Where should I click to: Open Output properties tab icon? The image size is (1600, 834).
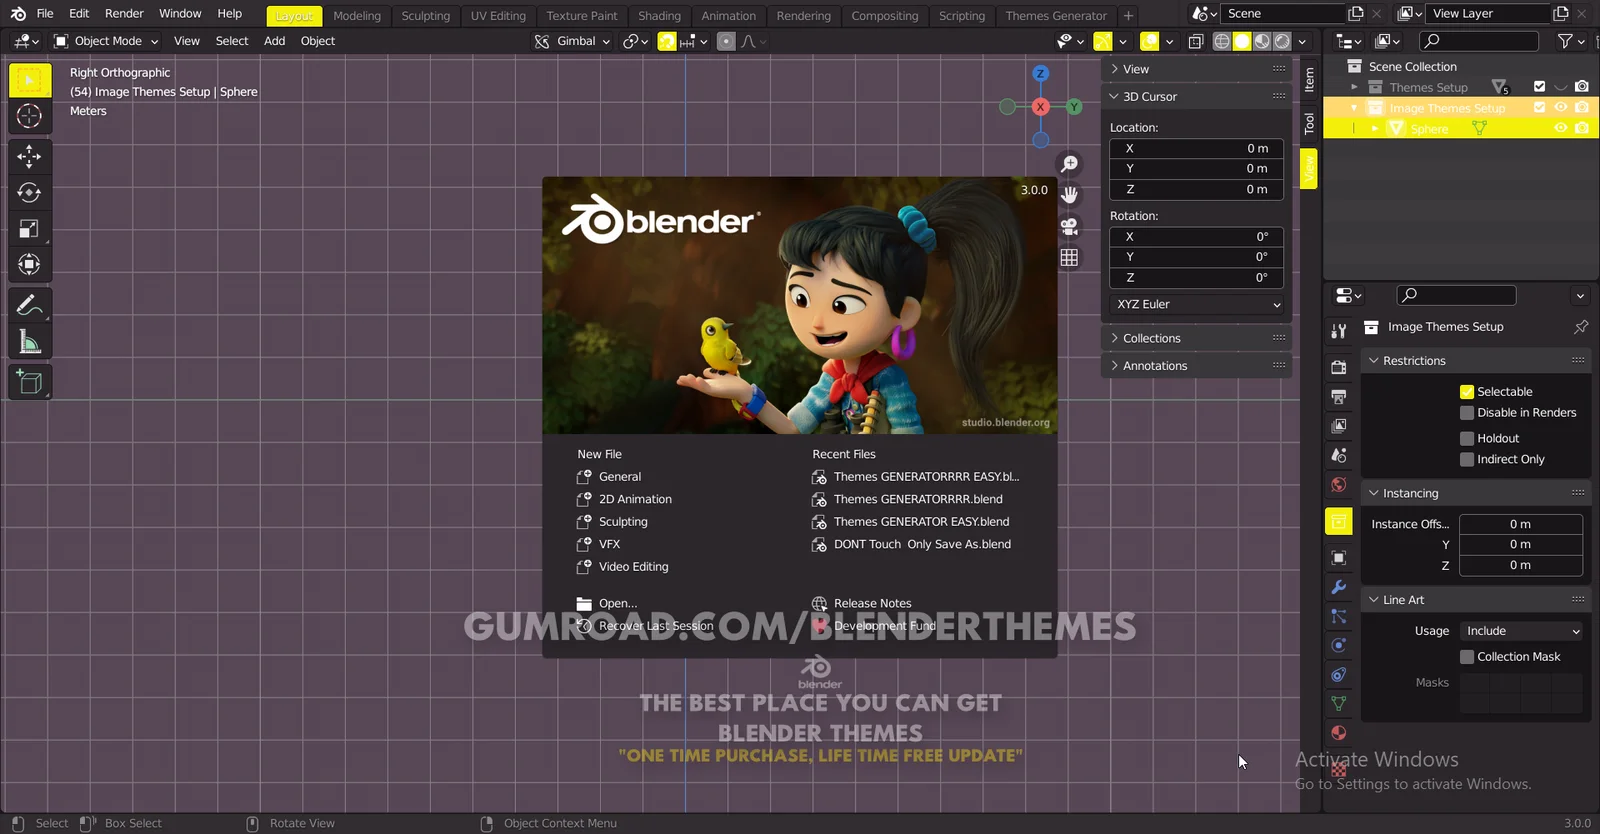coord(1339,396)
